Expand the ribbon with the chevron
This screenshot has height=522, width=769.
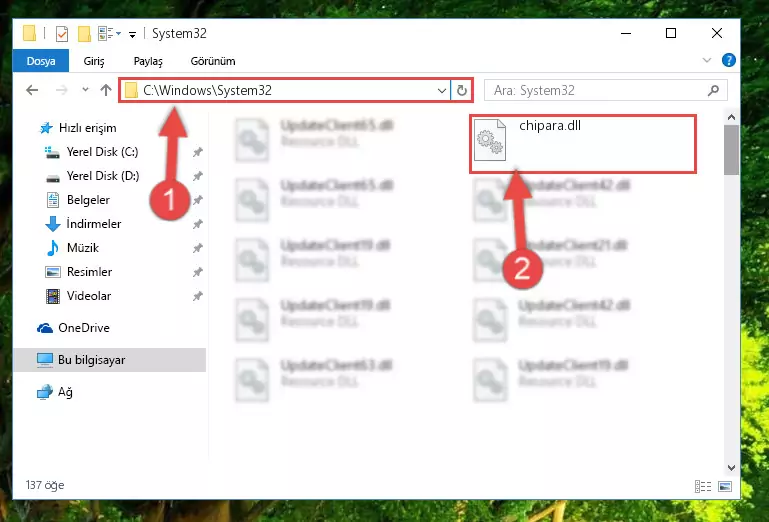707,60
